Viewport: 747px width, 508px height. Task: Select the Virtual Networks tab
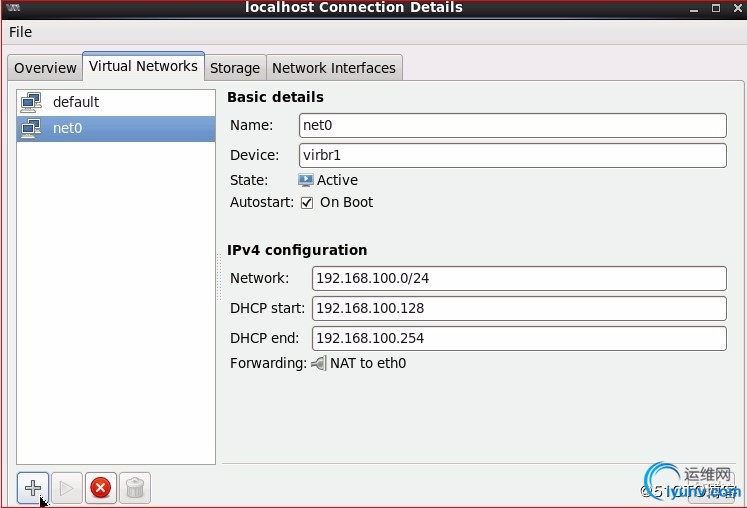pos(143,66)
